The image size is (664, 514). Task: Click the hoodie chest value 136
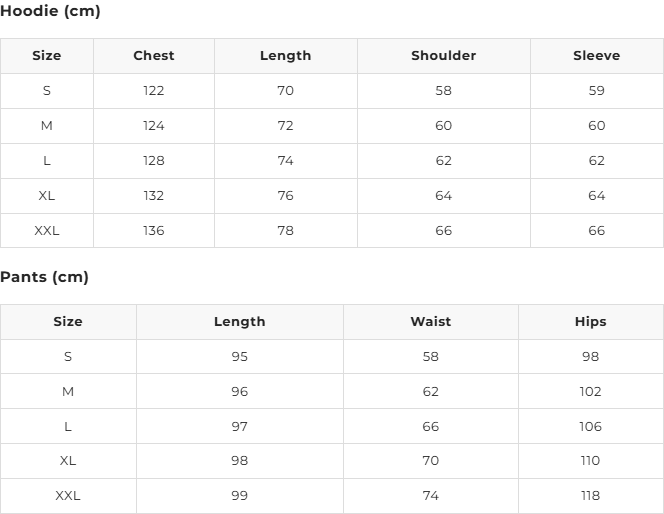click(x=153, y=231)
